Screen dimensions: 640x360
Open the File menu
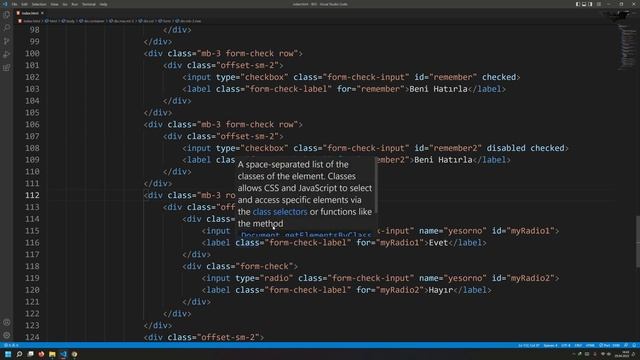(14, 4)
